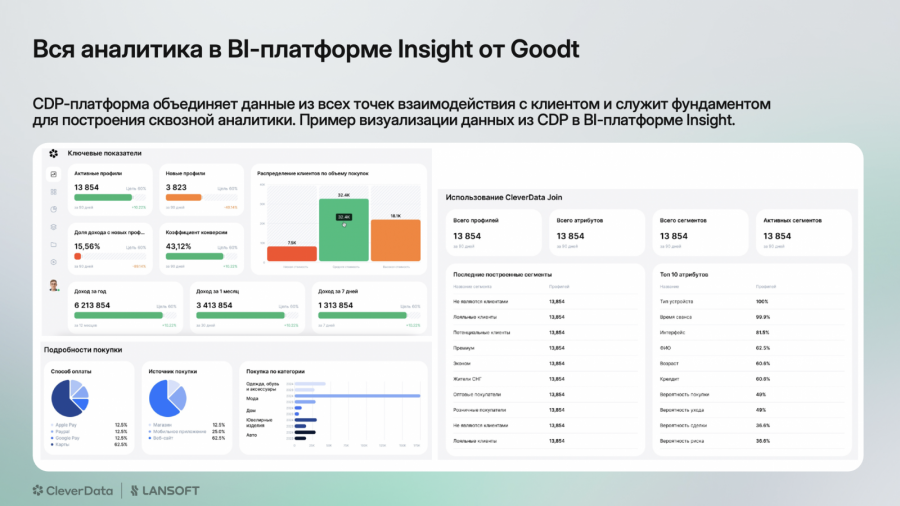Click the orange right bar in distribution chart
The width and height of the screenshot is (900, 506).
[395, 240]
